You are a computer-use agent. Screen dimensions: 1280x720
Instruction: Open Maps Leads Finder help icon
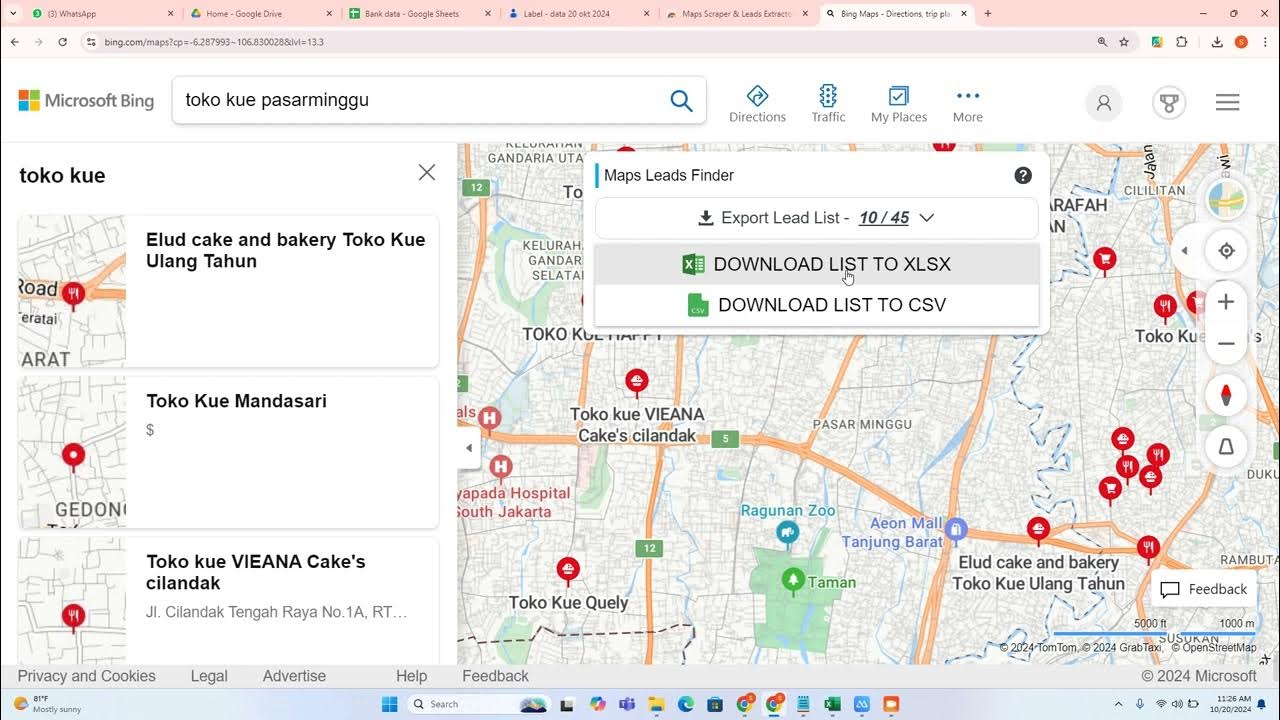click(x=1023, y=175)
